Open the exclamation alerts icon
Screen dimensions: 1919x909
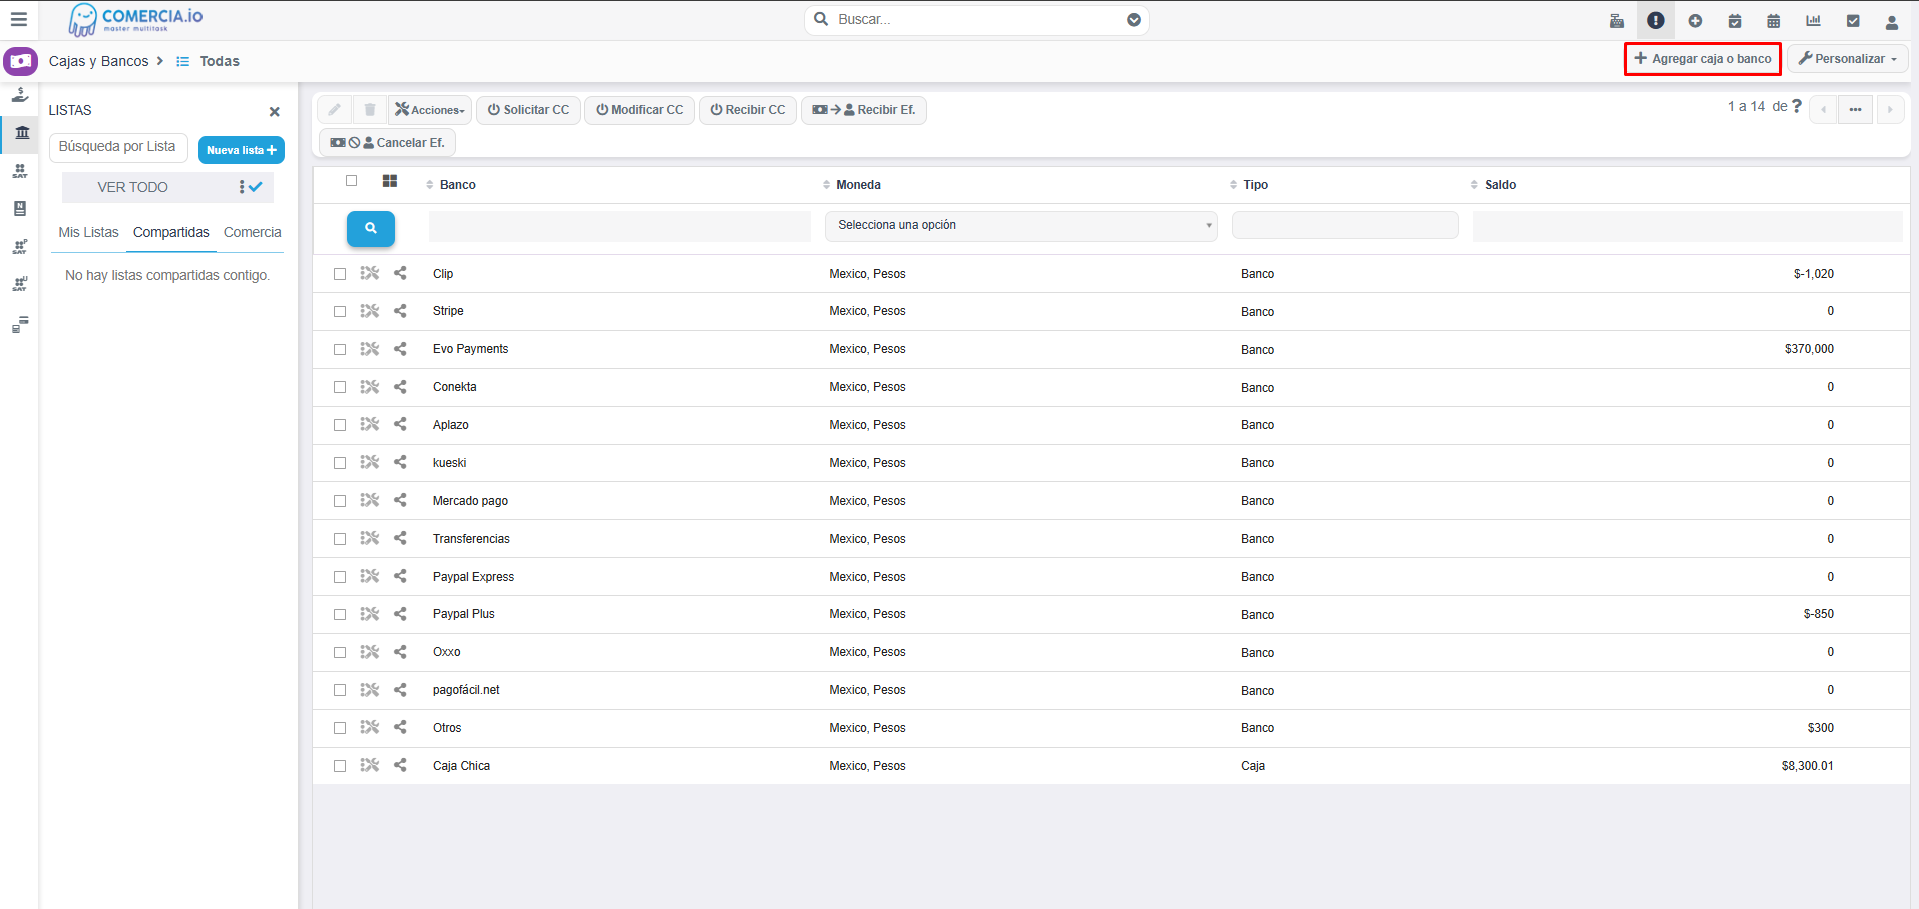tap(1656, 20)
